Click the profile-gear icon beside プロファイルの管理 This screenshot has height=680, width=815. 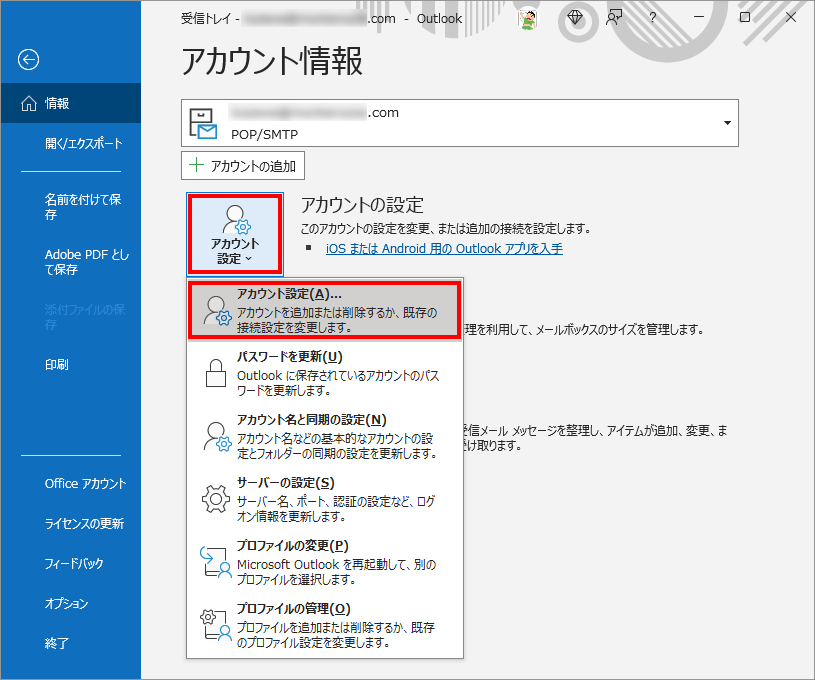click(216, 625)
